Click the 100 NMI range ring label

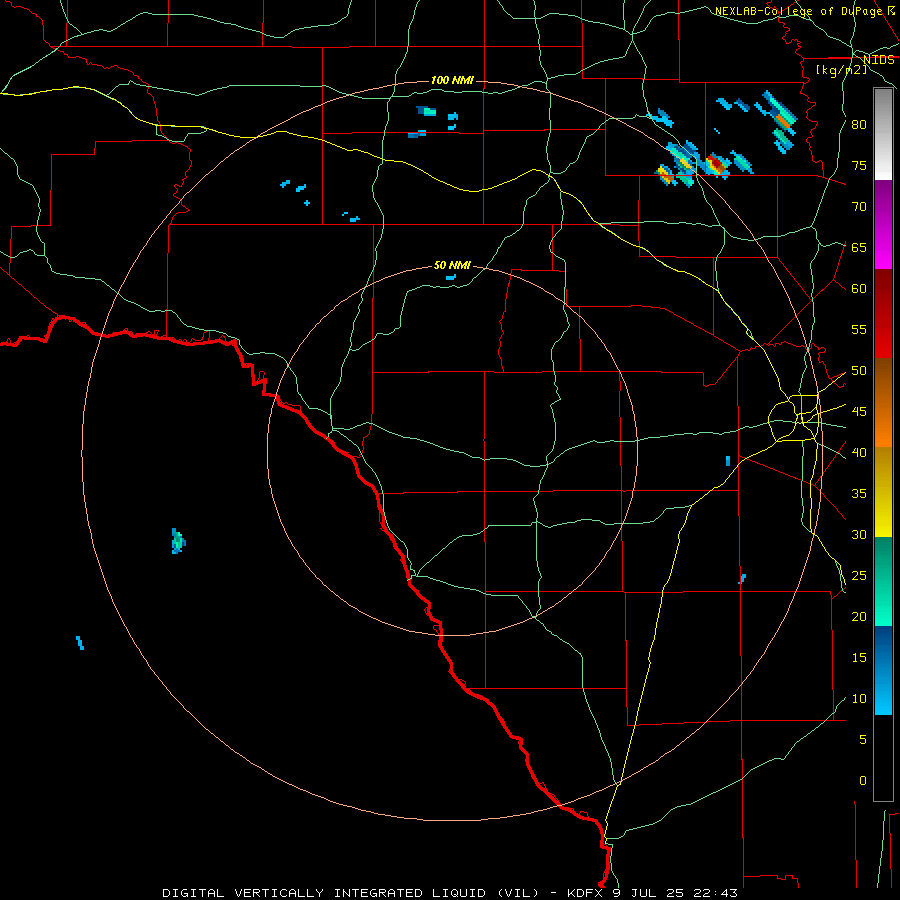(452, 80)
